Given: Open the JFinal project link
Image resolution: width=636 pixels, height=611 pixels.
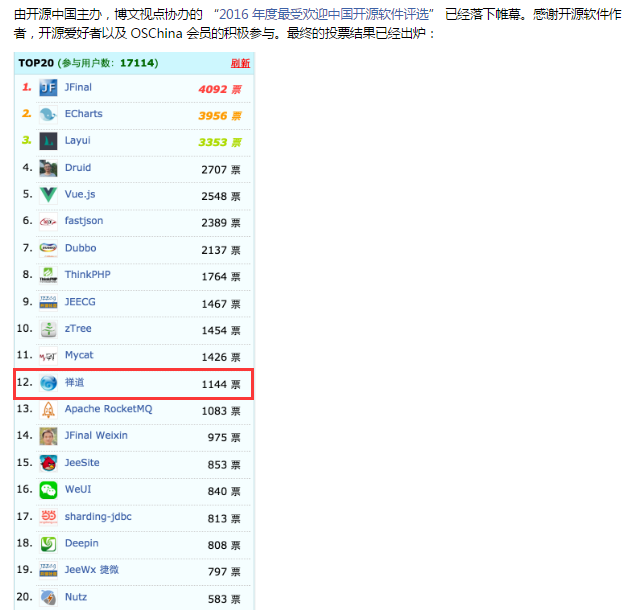Looking at the screenshot, I should coord(78,87).
